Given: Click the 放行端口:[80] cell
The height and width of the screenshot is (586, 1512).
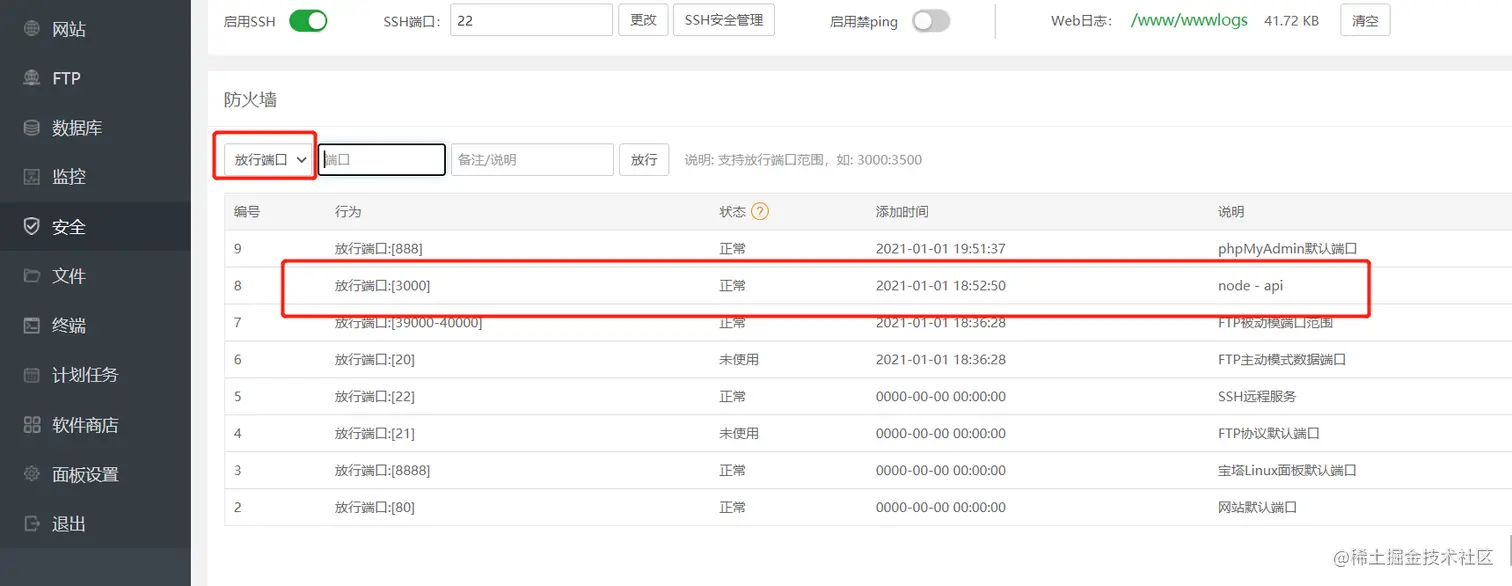Looking at the screenshot, I should click(375, 507).
